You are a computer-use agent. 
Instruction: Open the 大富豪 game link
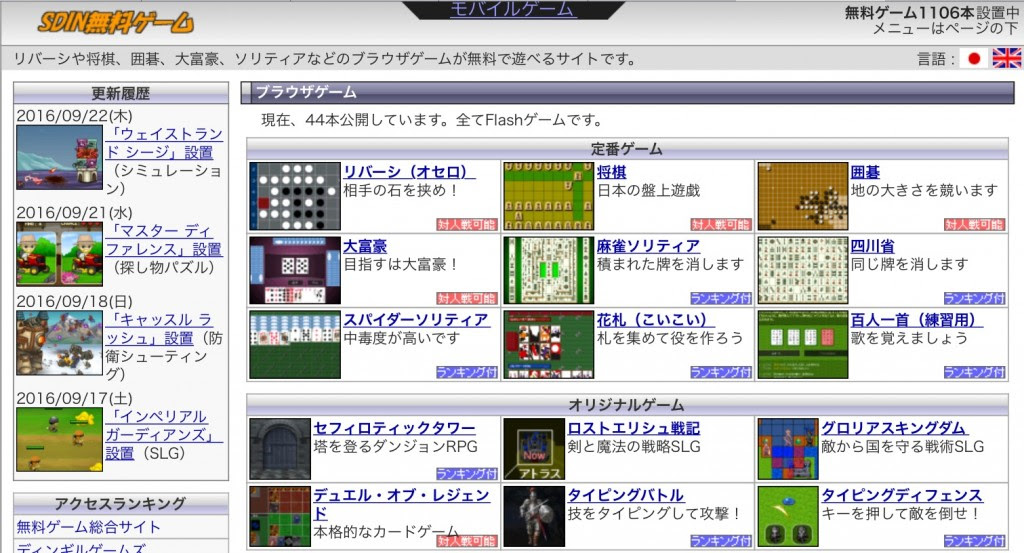[x=365, y=246]
